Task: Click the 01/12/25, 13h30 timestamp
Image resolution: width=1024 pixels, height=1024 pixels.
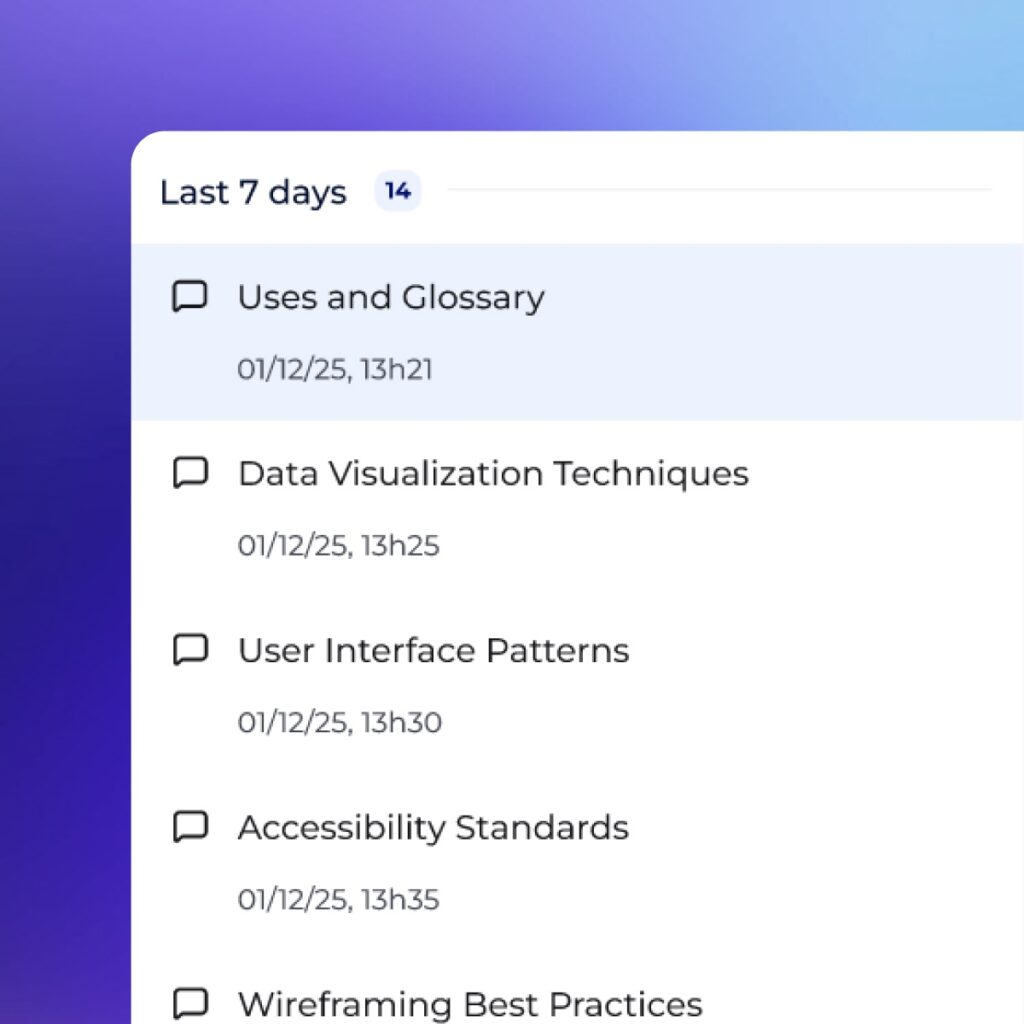Action: [x=340, y=722]
